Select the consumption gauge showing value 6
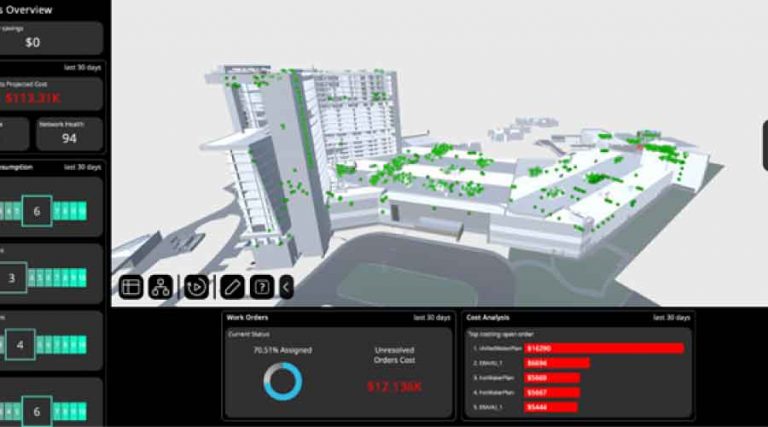Screen dimensions: 768x427 click(37, 212)
